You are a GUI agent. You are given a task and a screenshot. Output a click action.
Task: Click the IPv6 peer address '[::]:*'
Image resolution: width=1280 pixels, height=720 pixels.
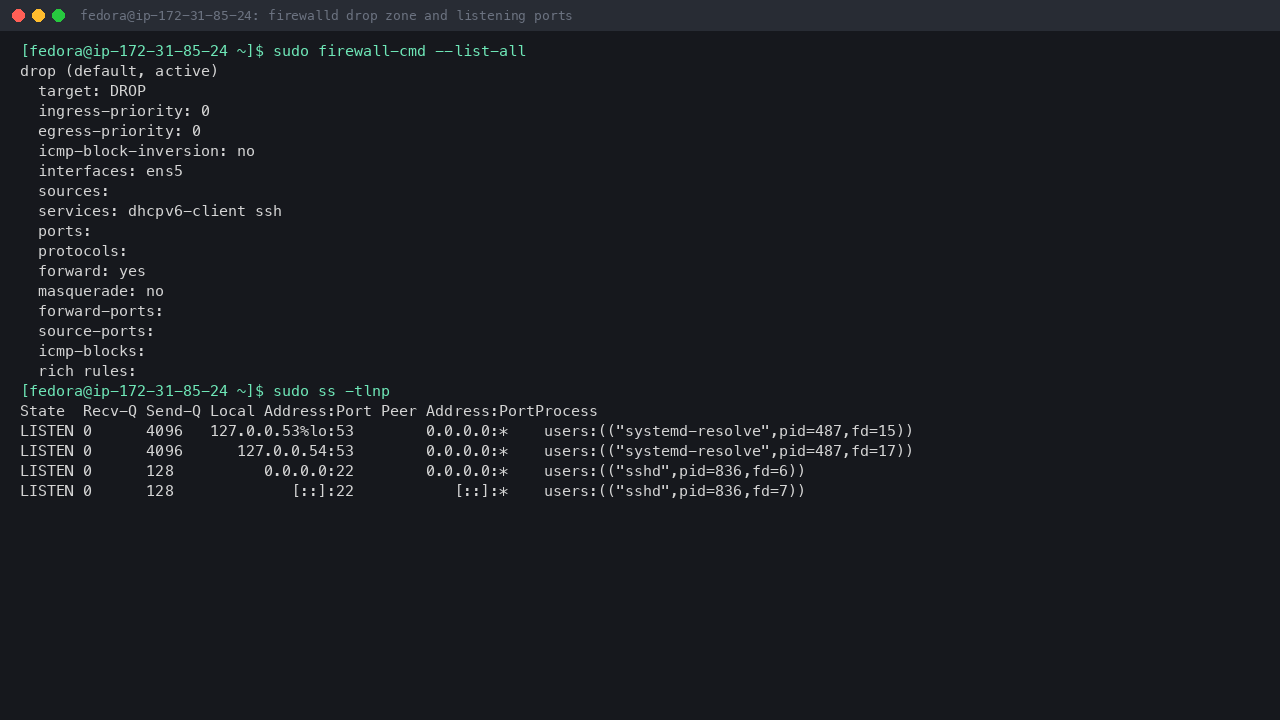point(482,491)
